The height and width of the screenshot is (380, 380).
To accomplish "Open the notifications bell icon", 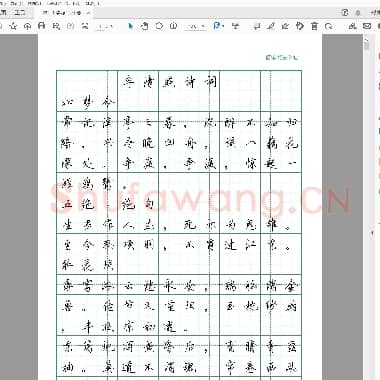I will (x=358, y=13).
